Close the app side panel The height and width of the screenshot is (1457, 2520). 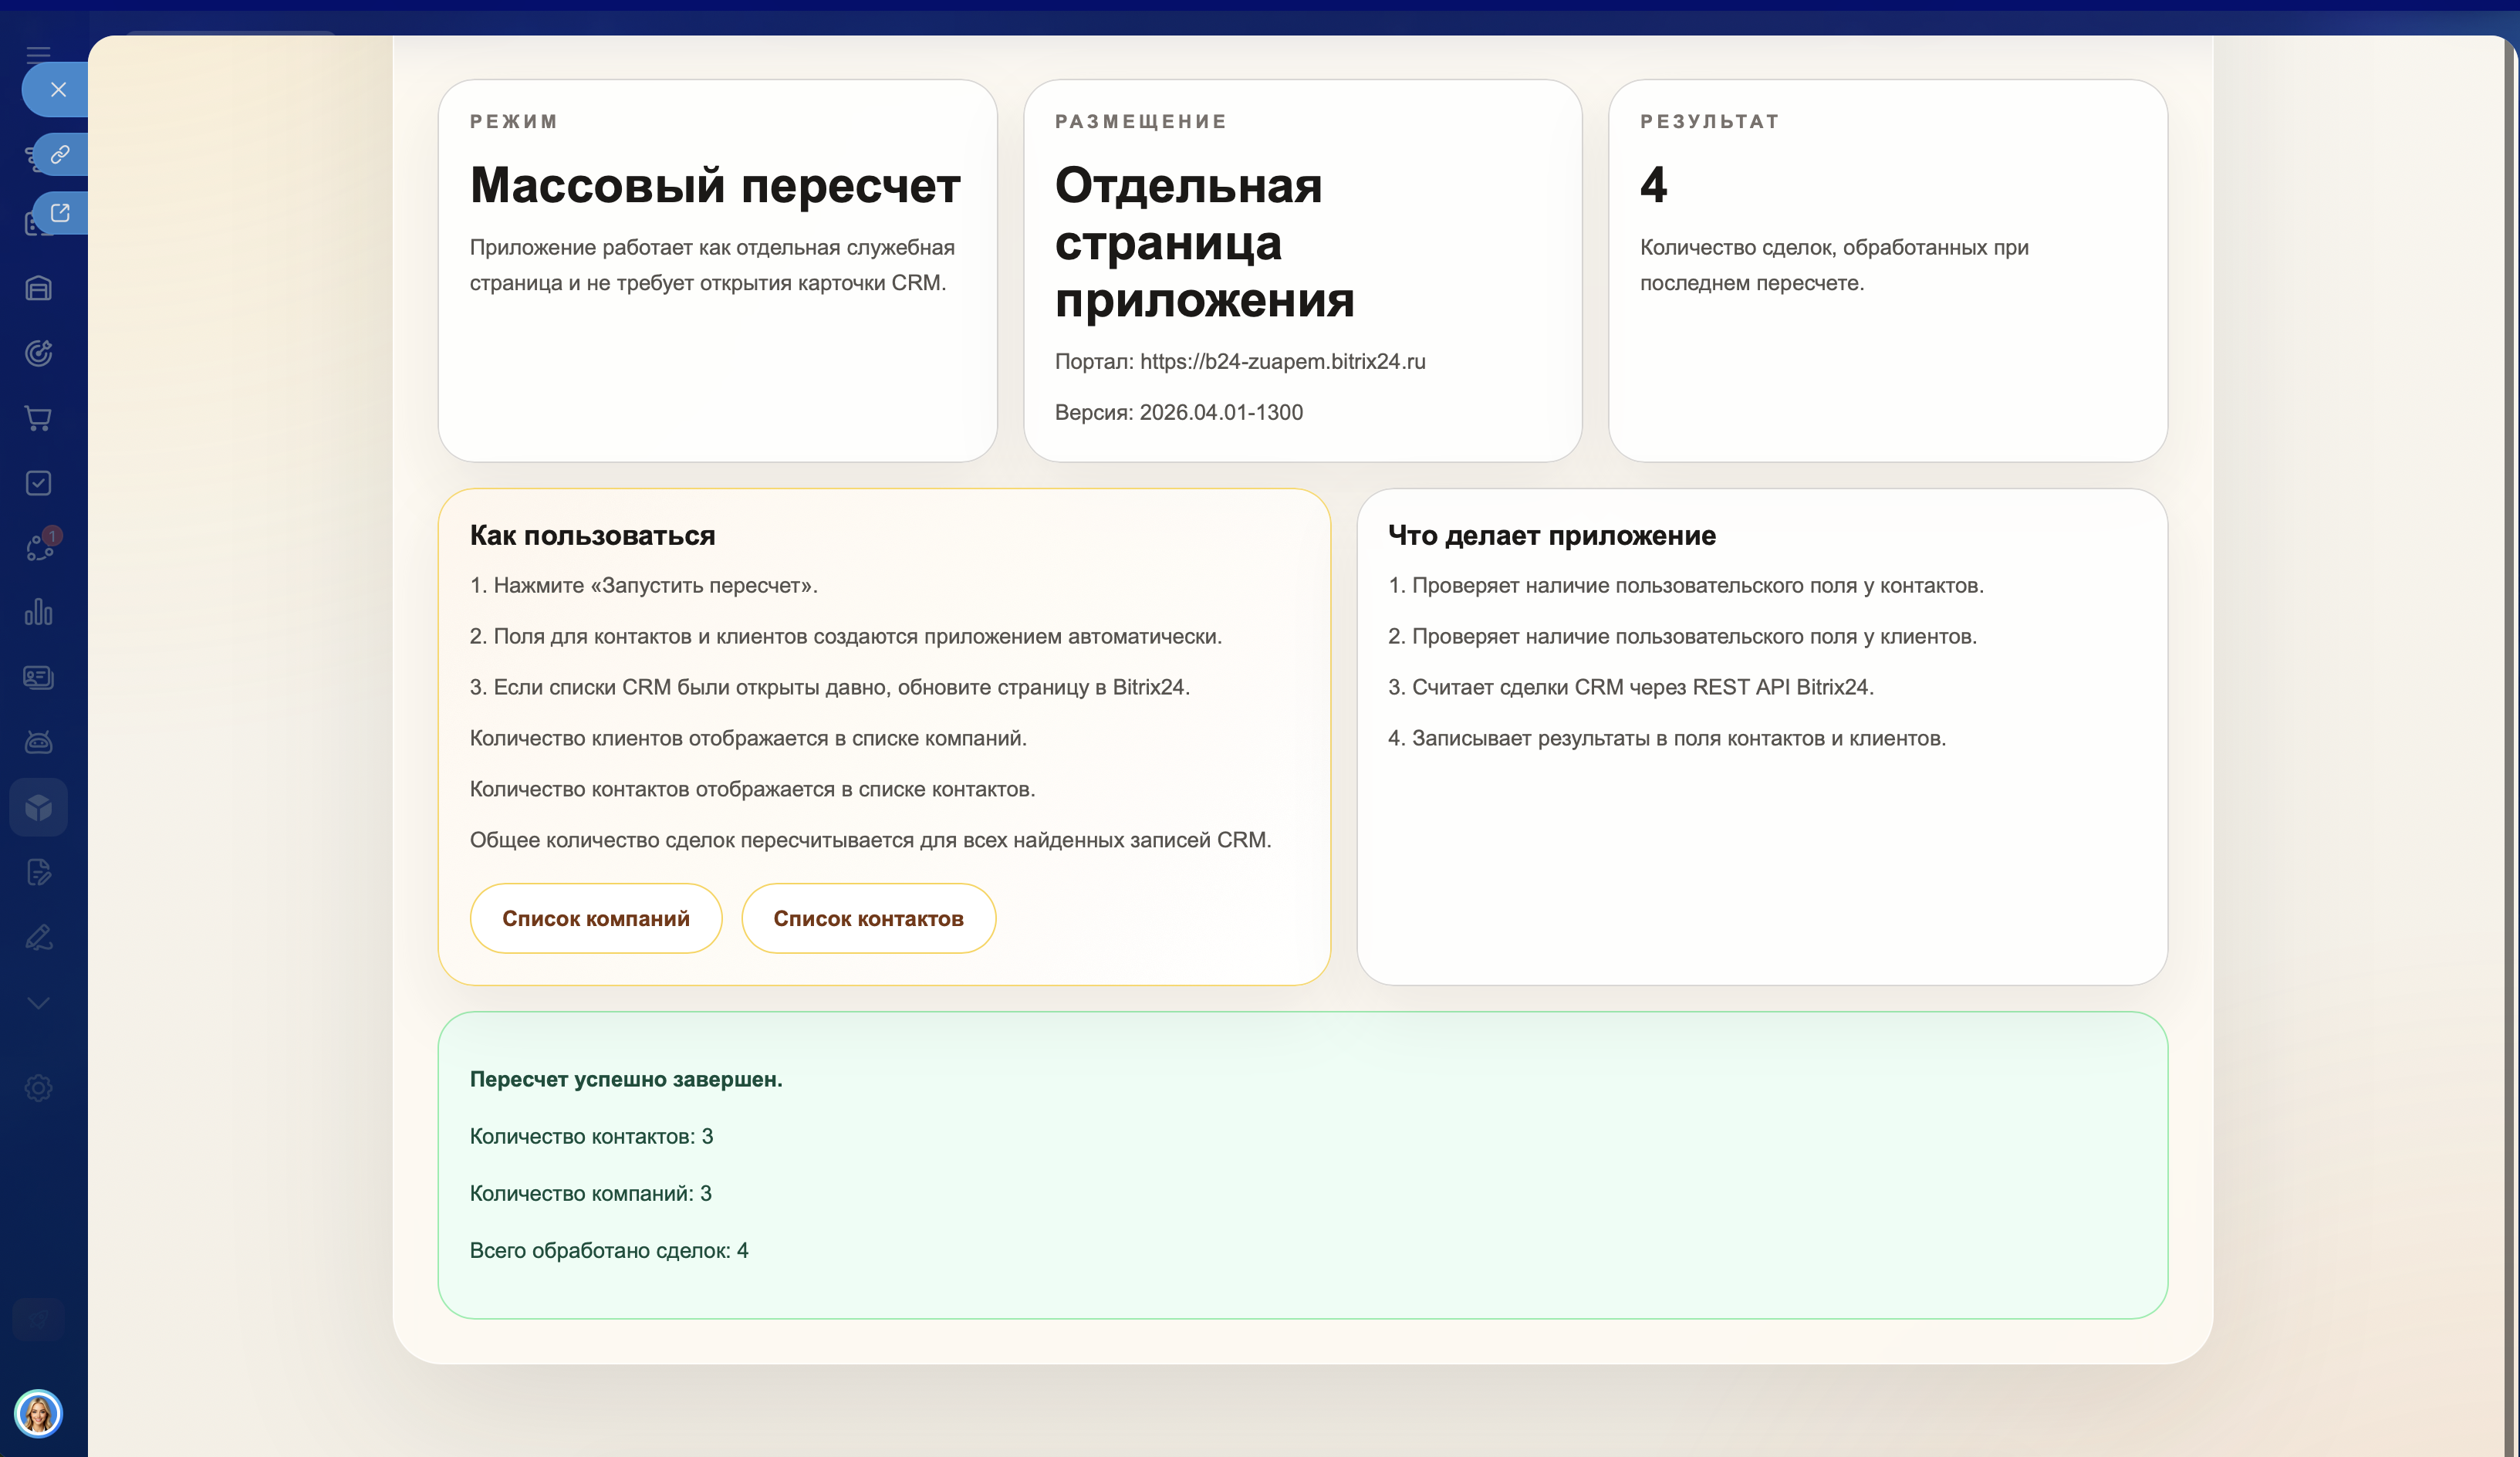(58, 90)
